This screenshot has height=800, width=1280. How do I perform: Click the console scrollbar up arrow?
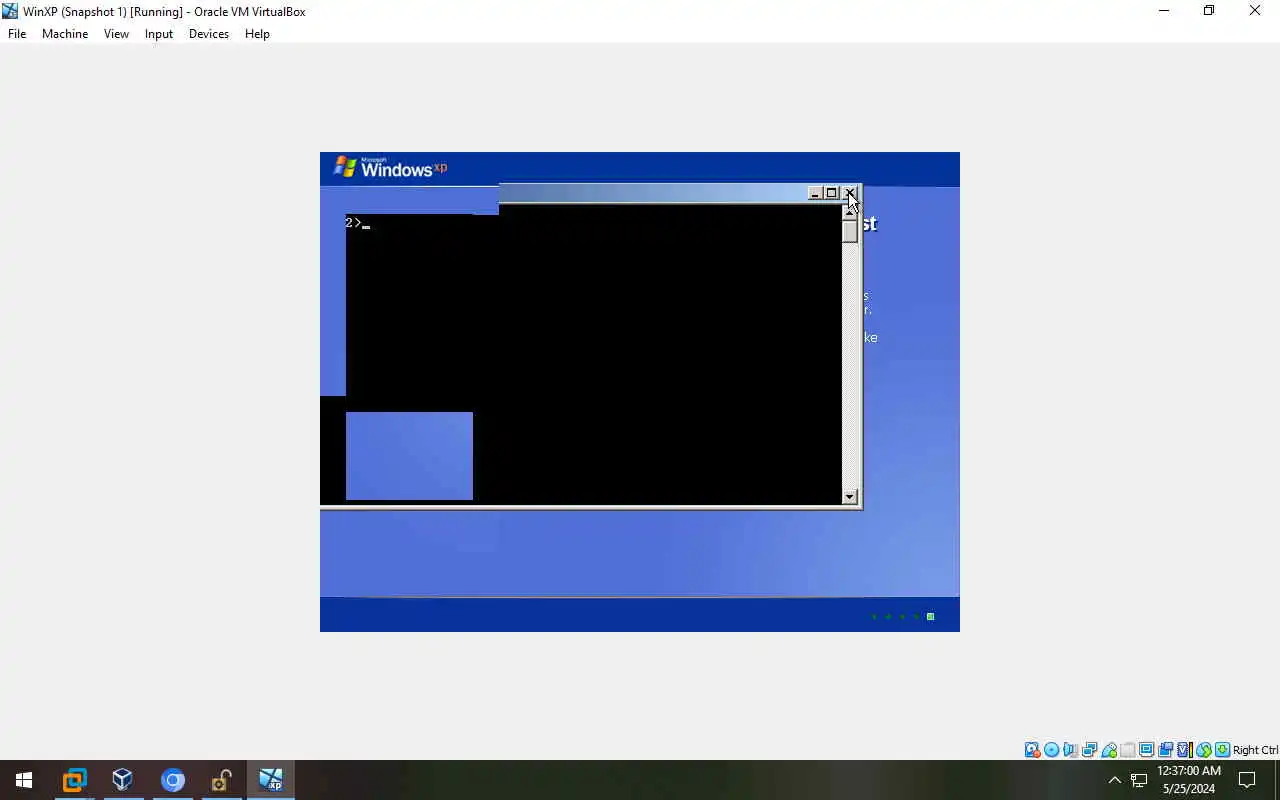(x=850, y=211)
